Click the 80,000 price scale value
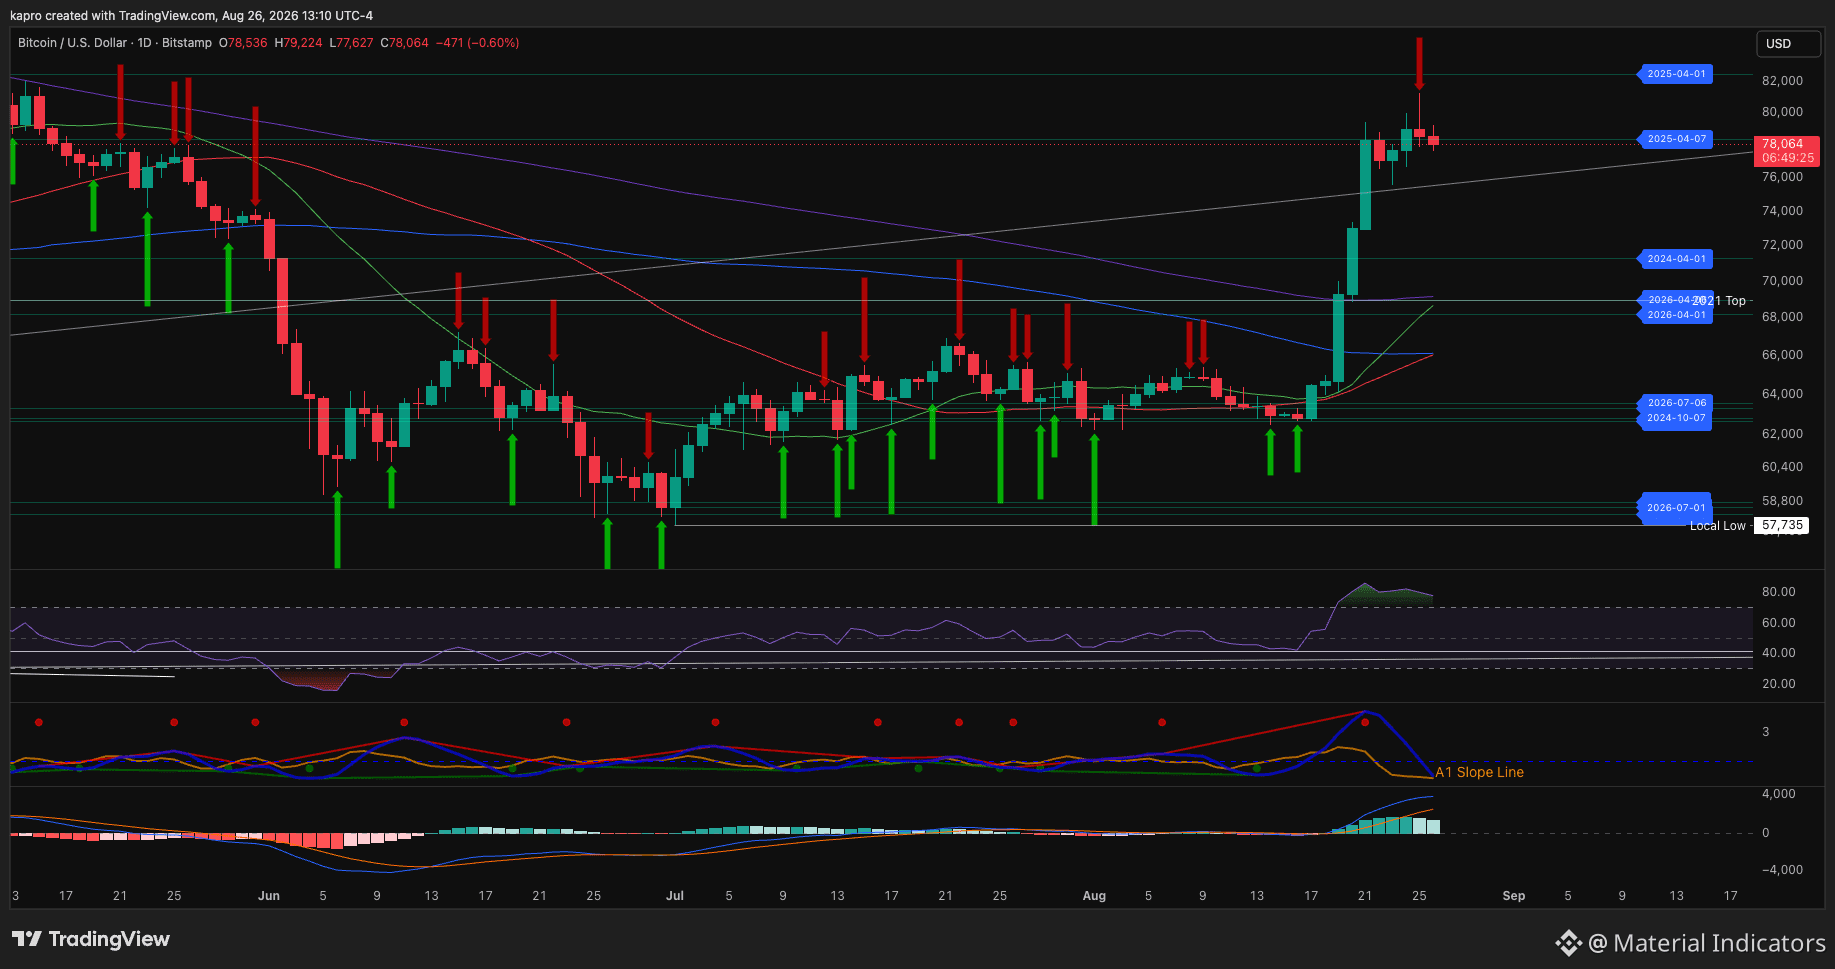This screenshot has height=969, width=1835. click(x=1782, y=112)
